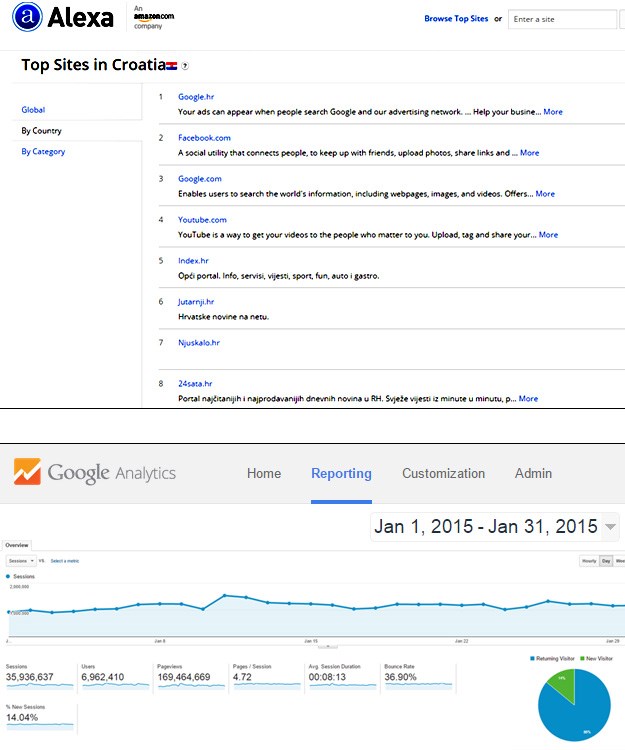Switch to the Admin tab
This screenshot has height=750, width=625.
(x=533, y=473)
